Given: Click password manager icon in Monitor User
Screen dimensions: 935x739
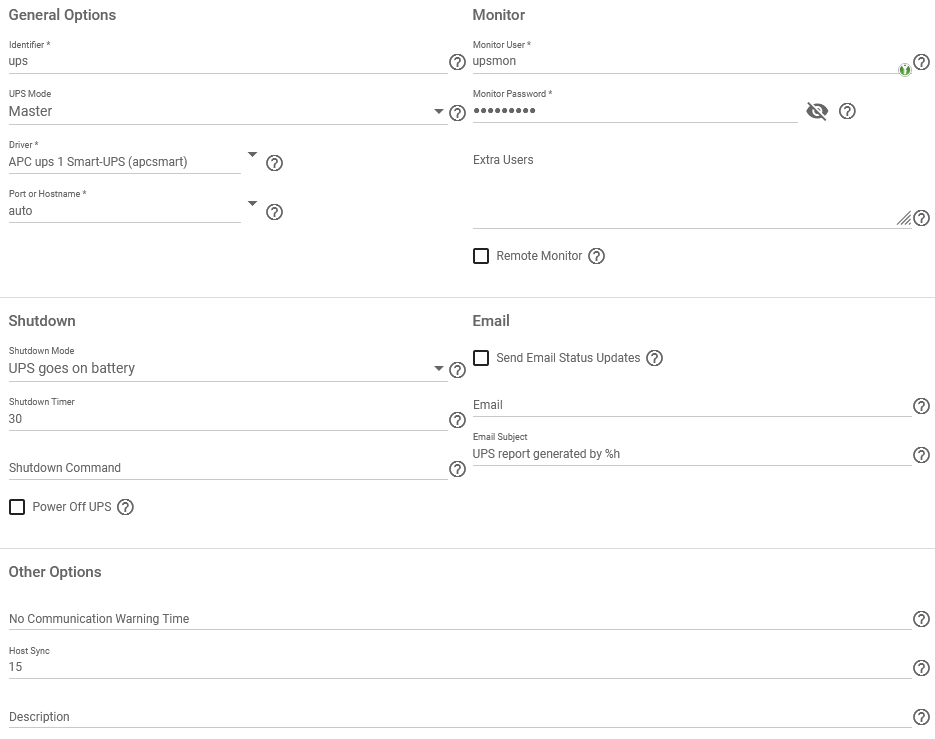Looking at the screenshot, I should pos(904,69).
